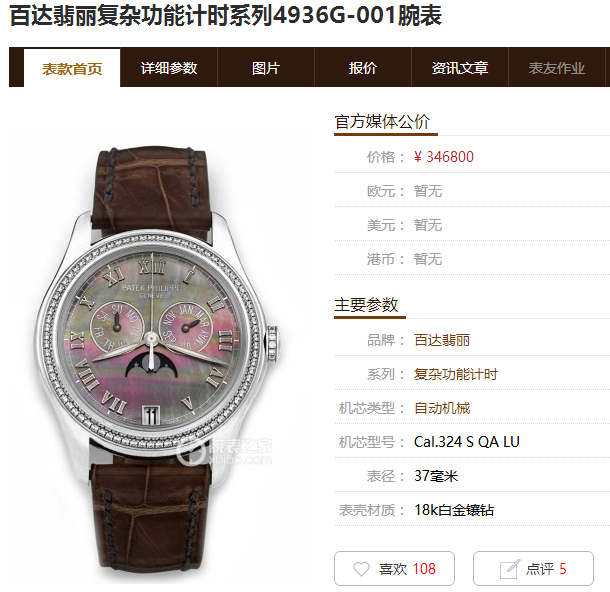The height and width of the screenshot is (592, 610).
Task: Click the 18k白金镶钻 case material value
Action: (x=454, y=510)
